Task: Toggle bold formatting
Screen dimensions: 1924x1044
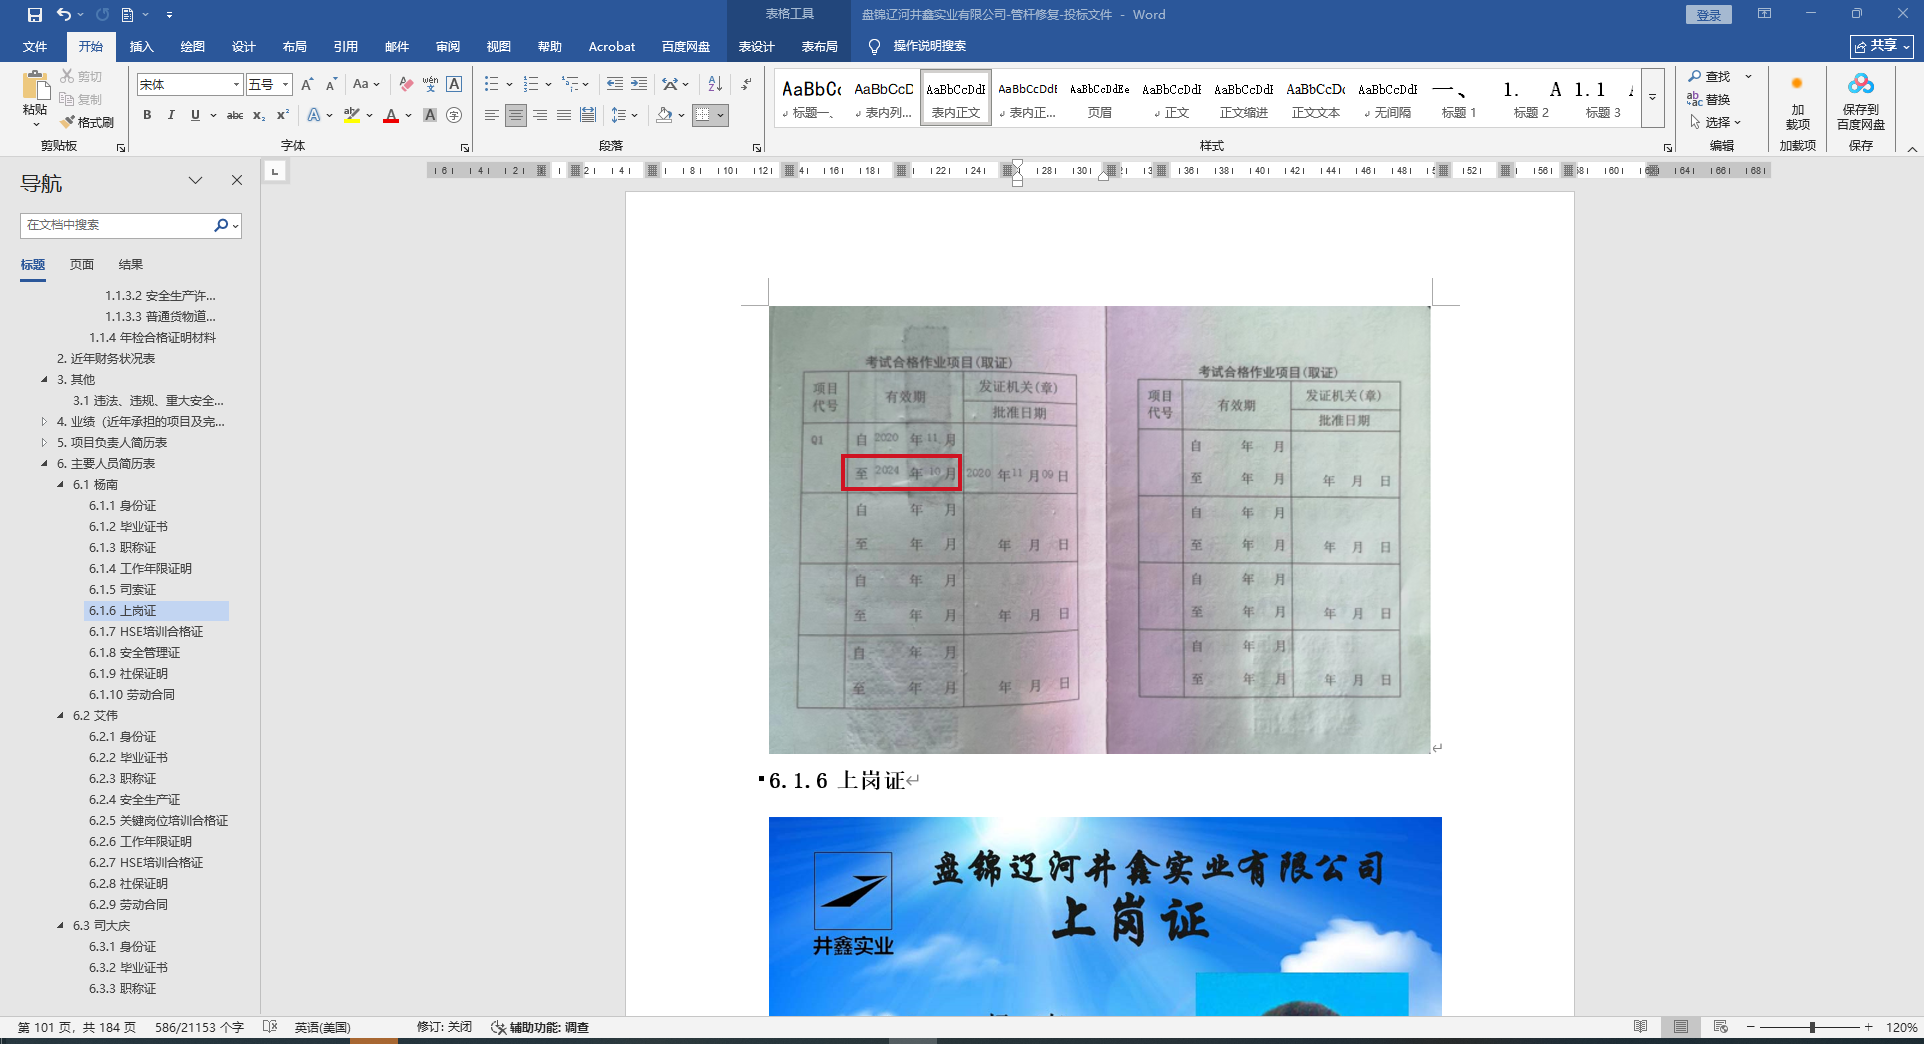Action: pyautogui.click(x=147, y=116)
